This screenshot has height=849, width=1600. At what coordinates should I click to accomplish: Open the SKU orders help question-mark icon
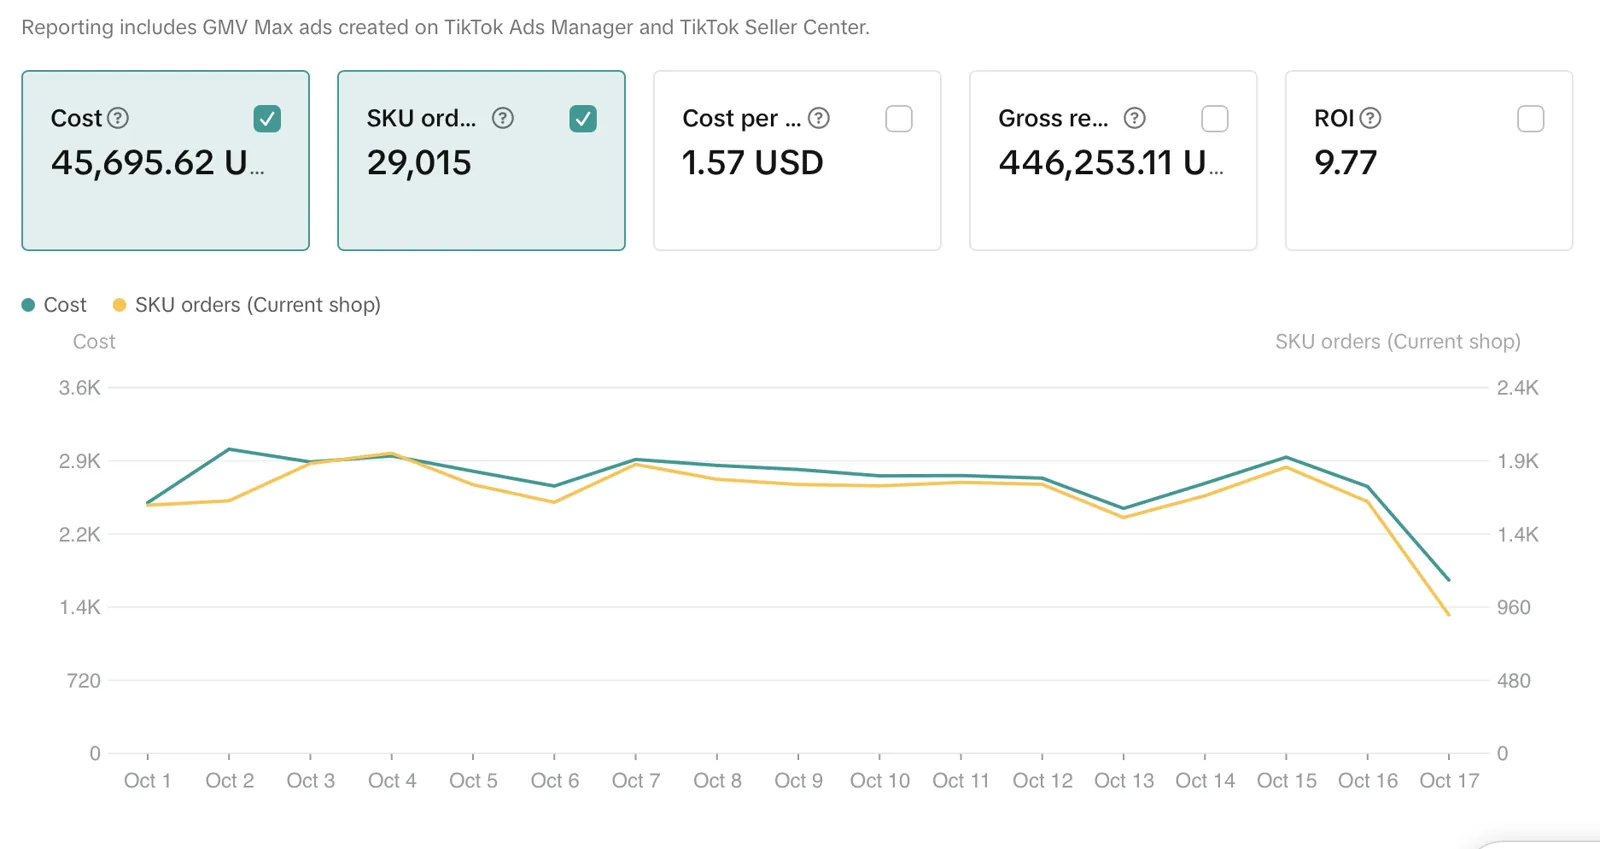click(x=503, y=118)
